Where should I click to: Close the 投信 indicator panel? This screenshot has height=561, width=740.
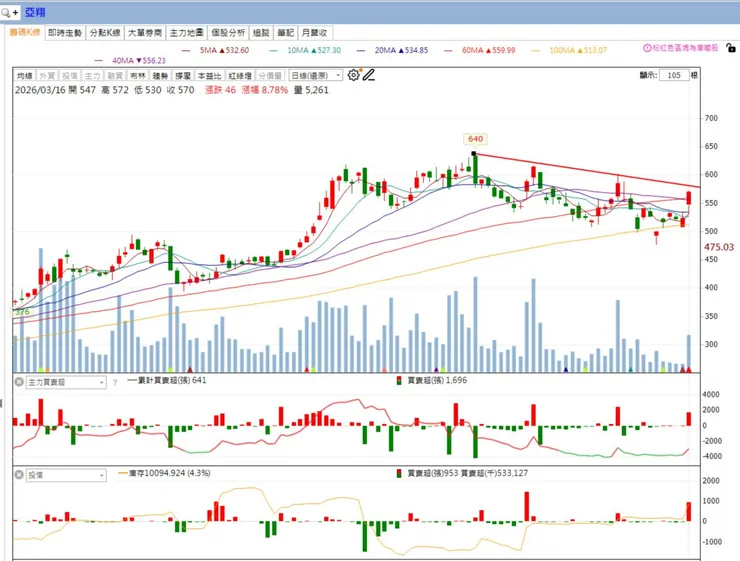pos(19,475)
